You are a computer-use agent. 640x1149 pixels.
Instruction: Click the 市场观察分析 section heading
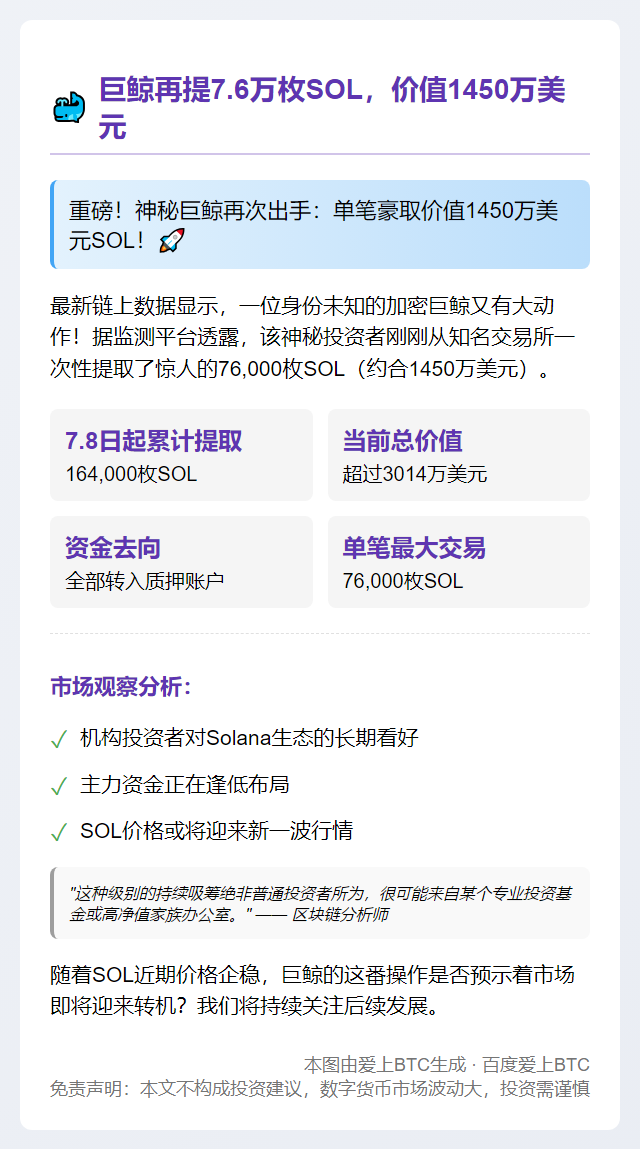(121, 687)
